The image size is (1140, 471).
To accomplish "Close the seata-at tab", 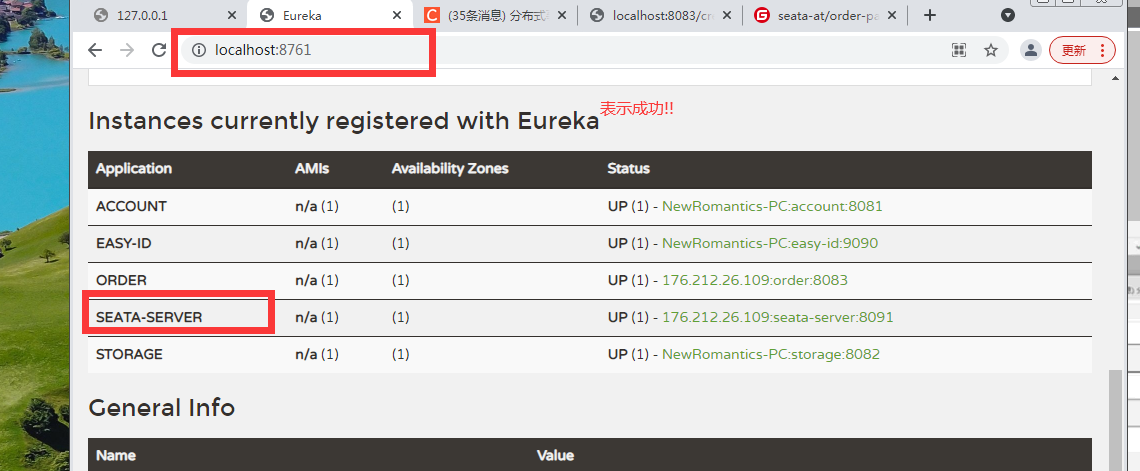I will (892, 15).
